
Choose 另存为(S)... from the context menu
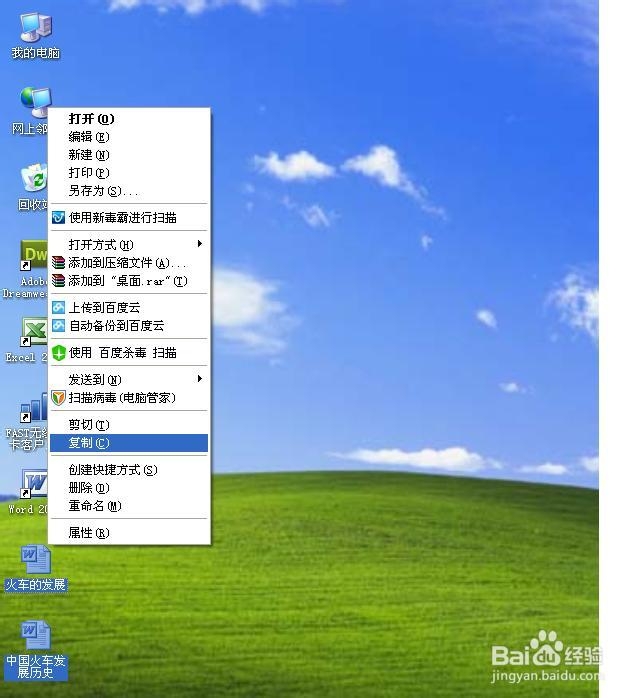[x=129, y=191]
